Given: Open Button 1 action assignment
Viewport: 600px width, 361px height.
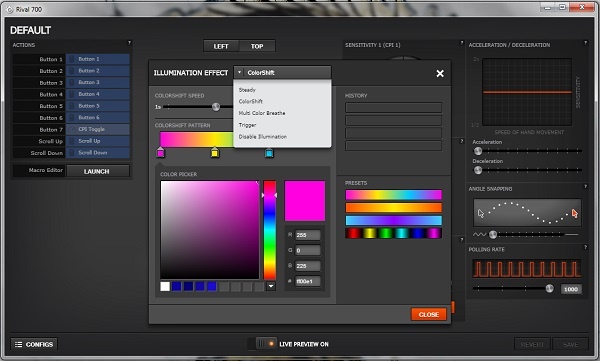Looking at the screenshot, I should [98, 59].
